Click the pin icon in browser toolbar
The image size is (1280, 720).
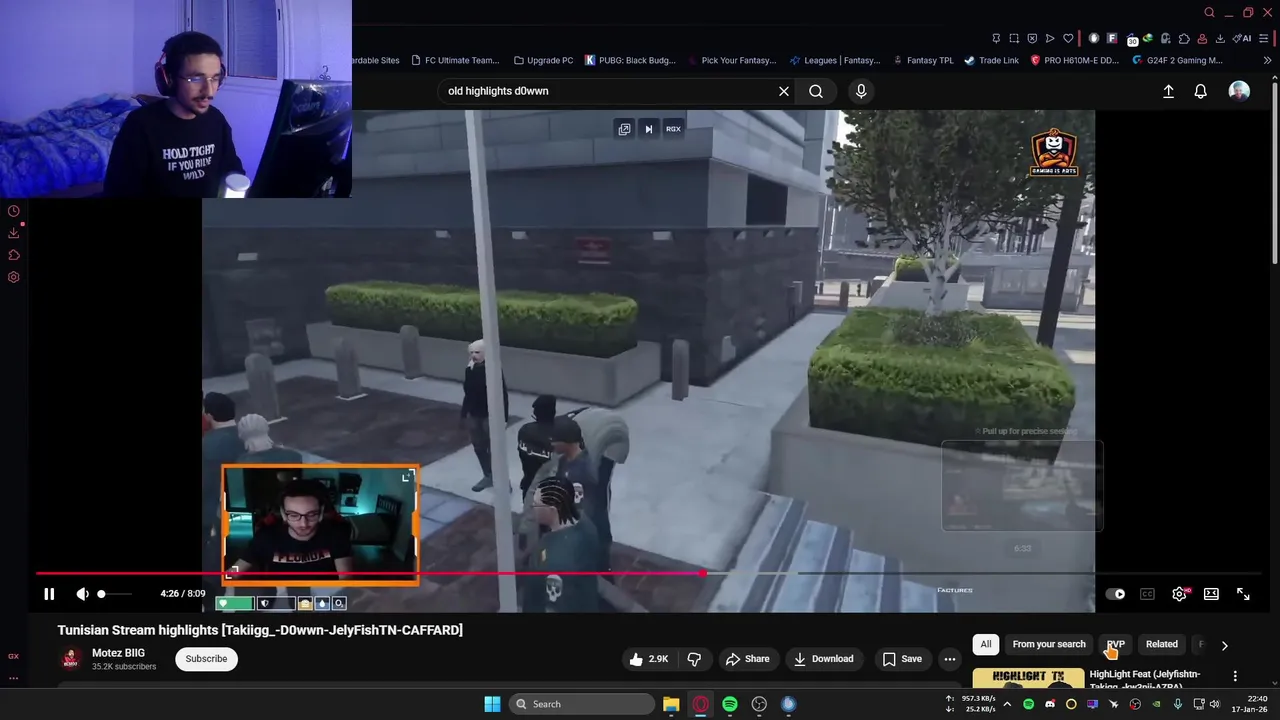pos(996,38)
